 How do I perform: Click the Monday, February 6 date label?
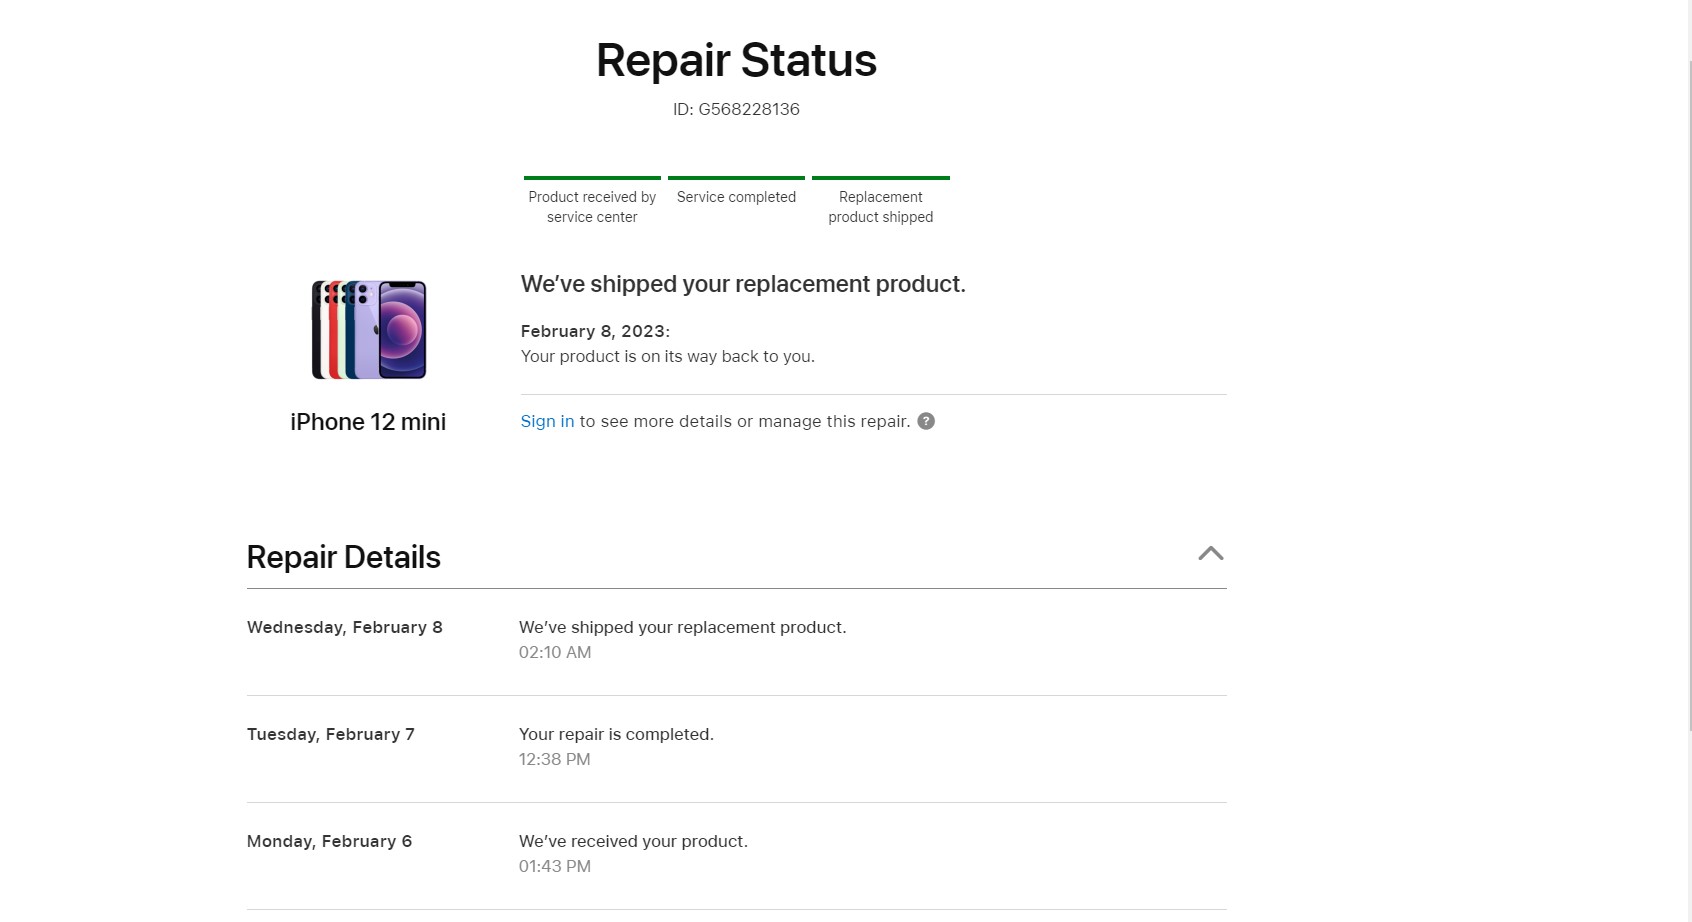pos(330,841)
